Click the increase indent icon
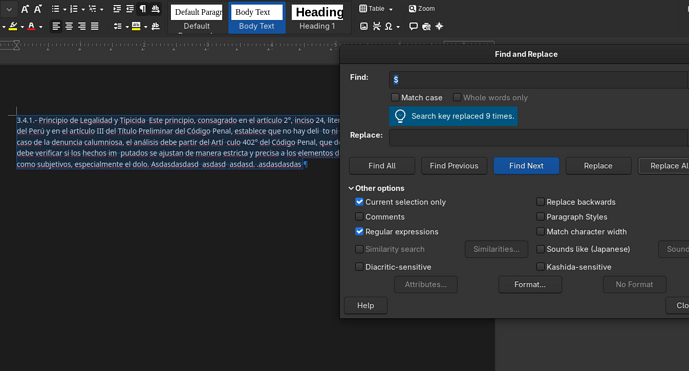This screenshot has height=371, width=689. click(x=117, y=9)
